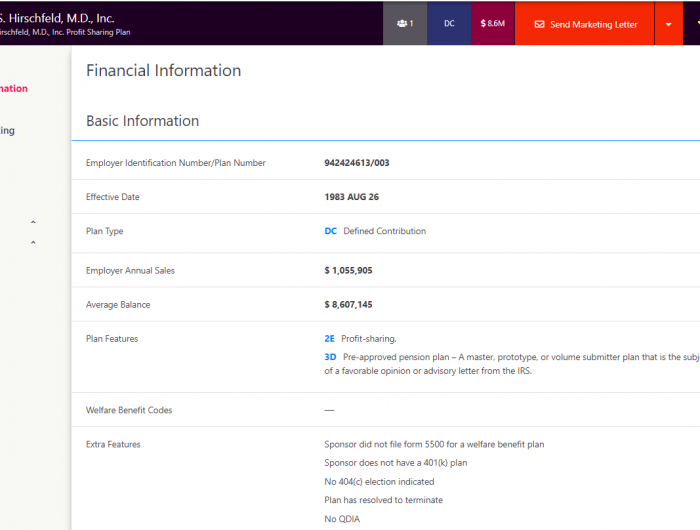Select the highlighted pink sidebar menu item
Image resolution: width=700 pixels, height=530 pixels.
14,88
